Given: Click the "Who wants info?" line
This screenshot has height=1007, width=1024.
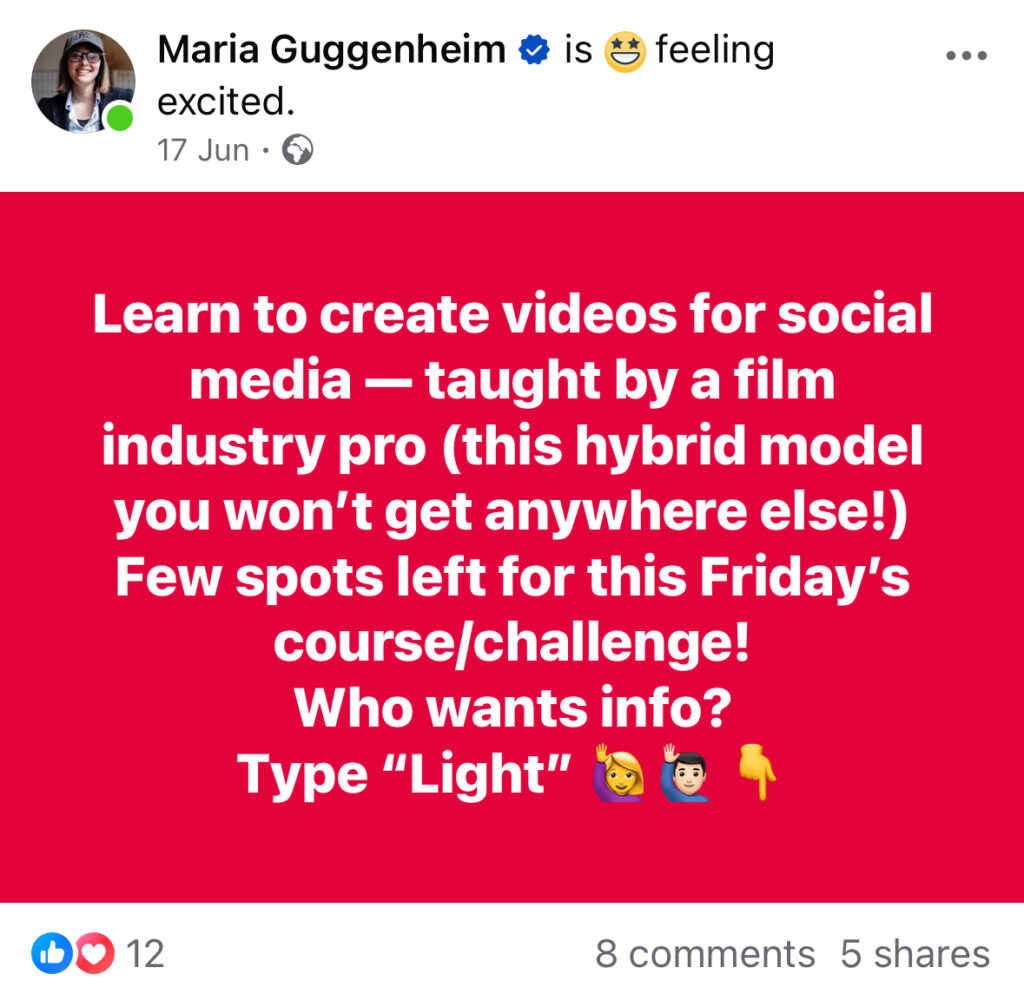Looking at the screenshot, I should tap(512, 707).
